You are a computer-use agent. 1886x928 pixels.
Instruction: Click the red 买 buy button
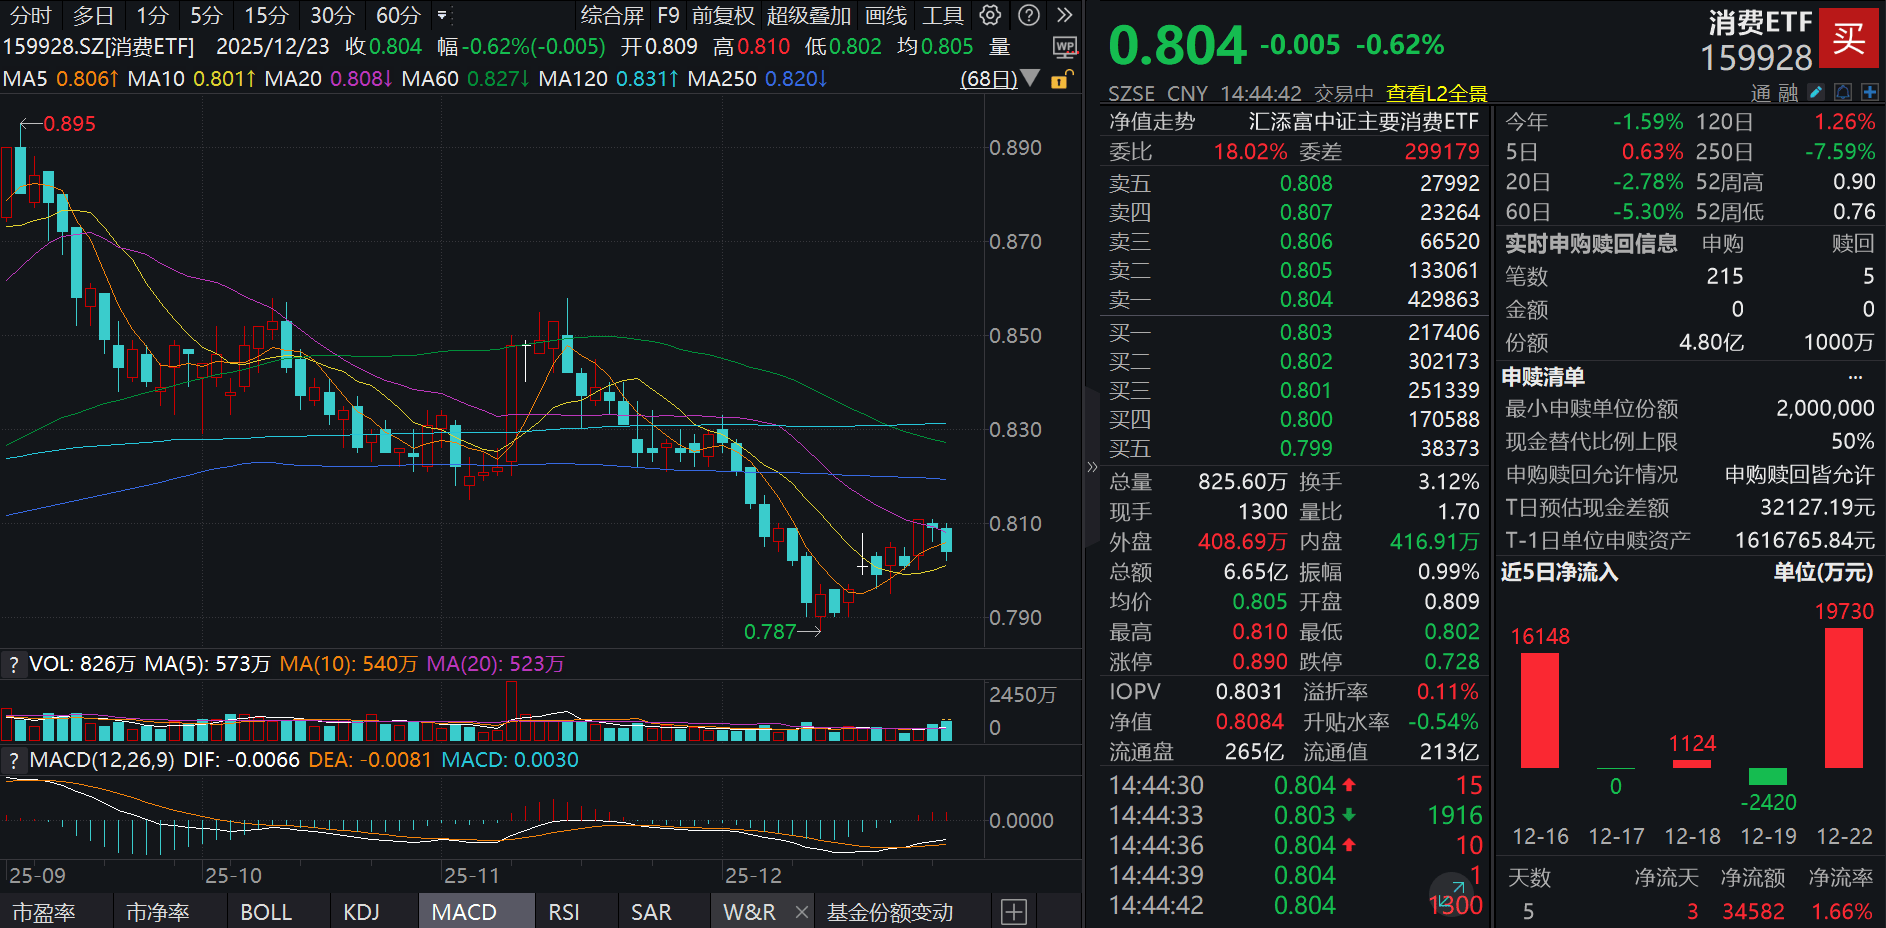(x=1848, y=39)
